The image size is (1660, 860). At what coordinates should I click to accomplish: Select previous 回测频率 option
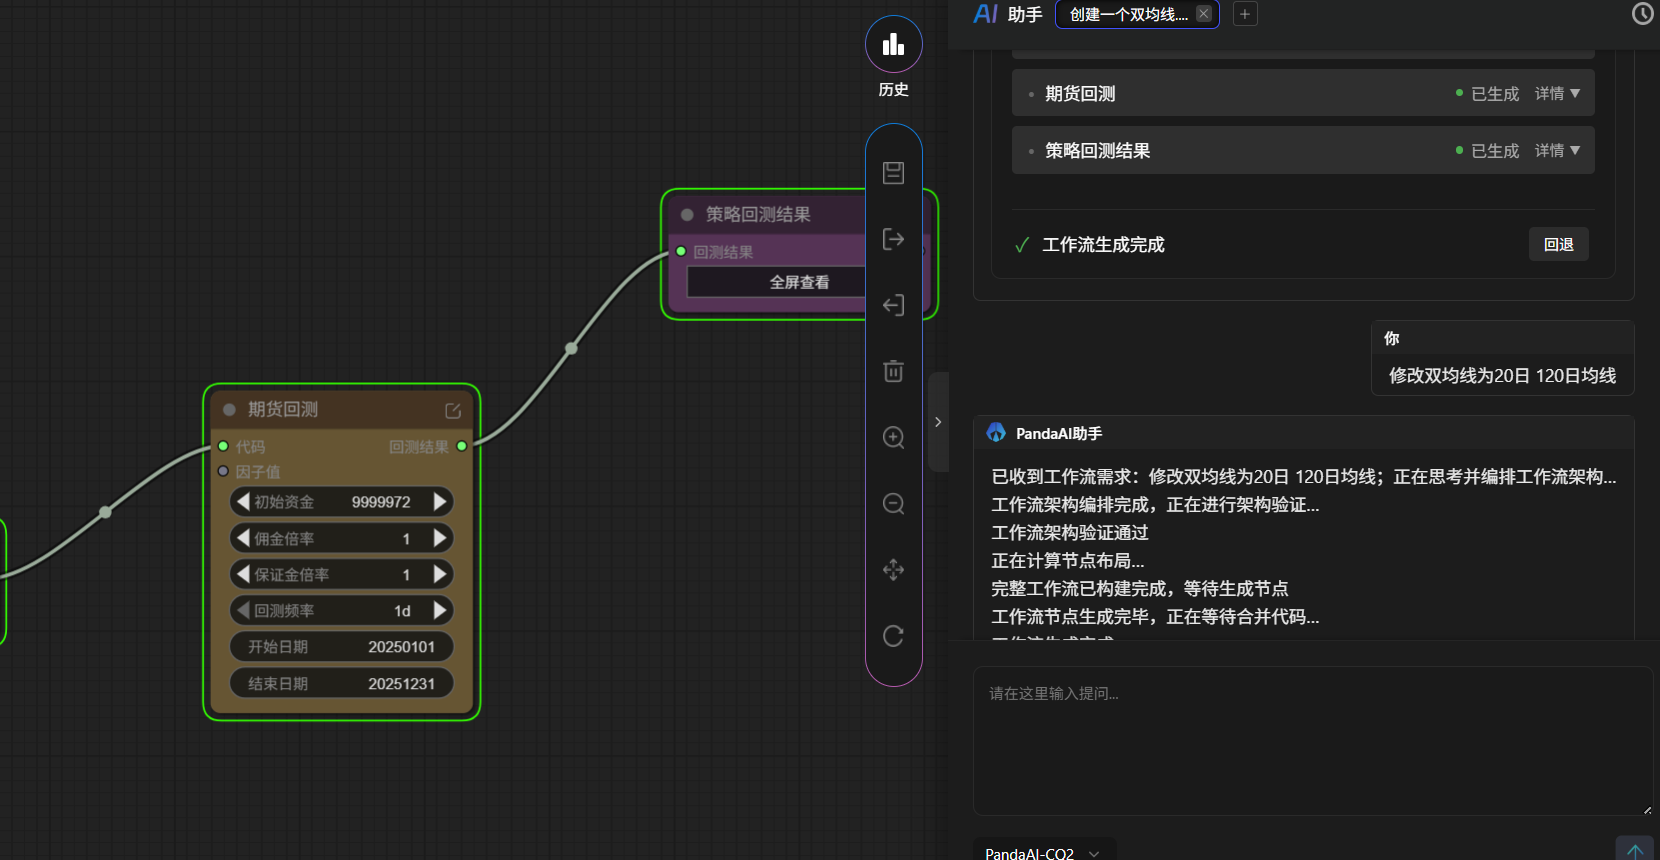pos(243,610)
